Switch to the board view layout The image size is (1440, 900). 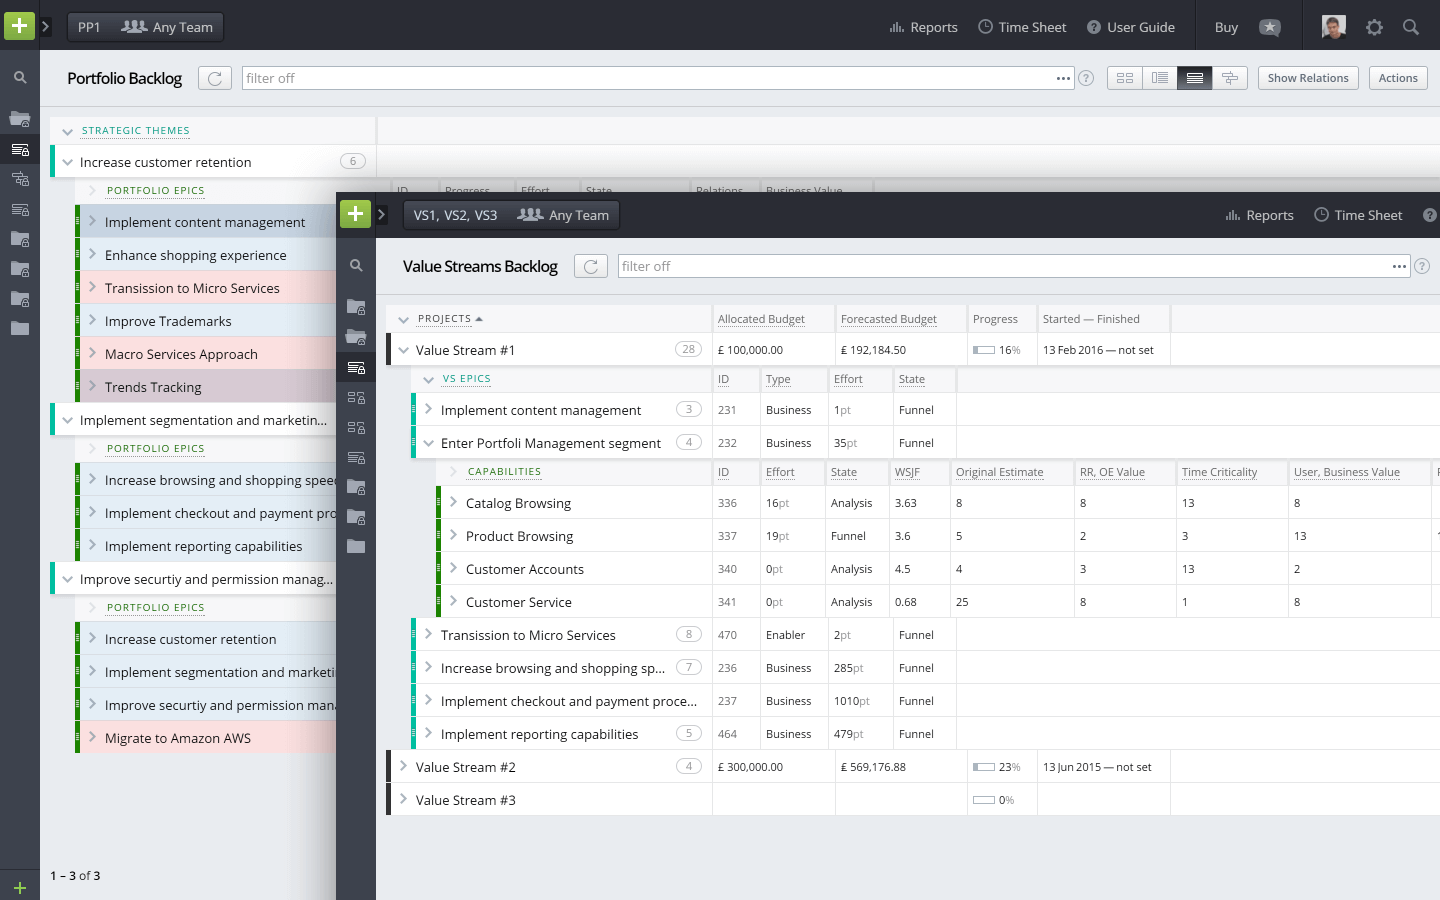1125,78
